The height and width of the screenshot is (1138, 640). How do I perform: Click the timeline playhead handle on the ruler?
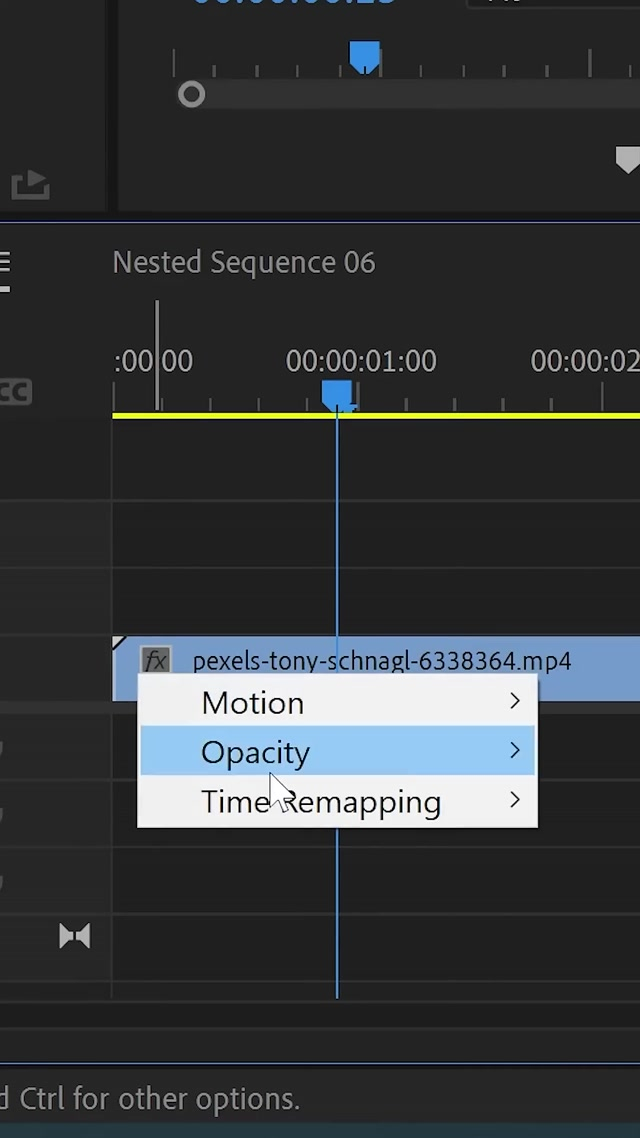click(x=337, y=395)
